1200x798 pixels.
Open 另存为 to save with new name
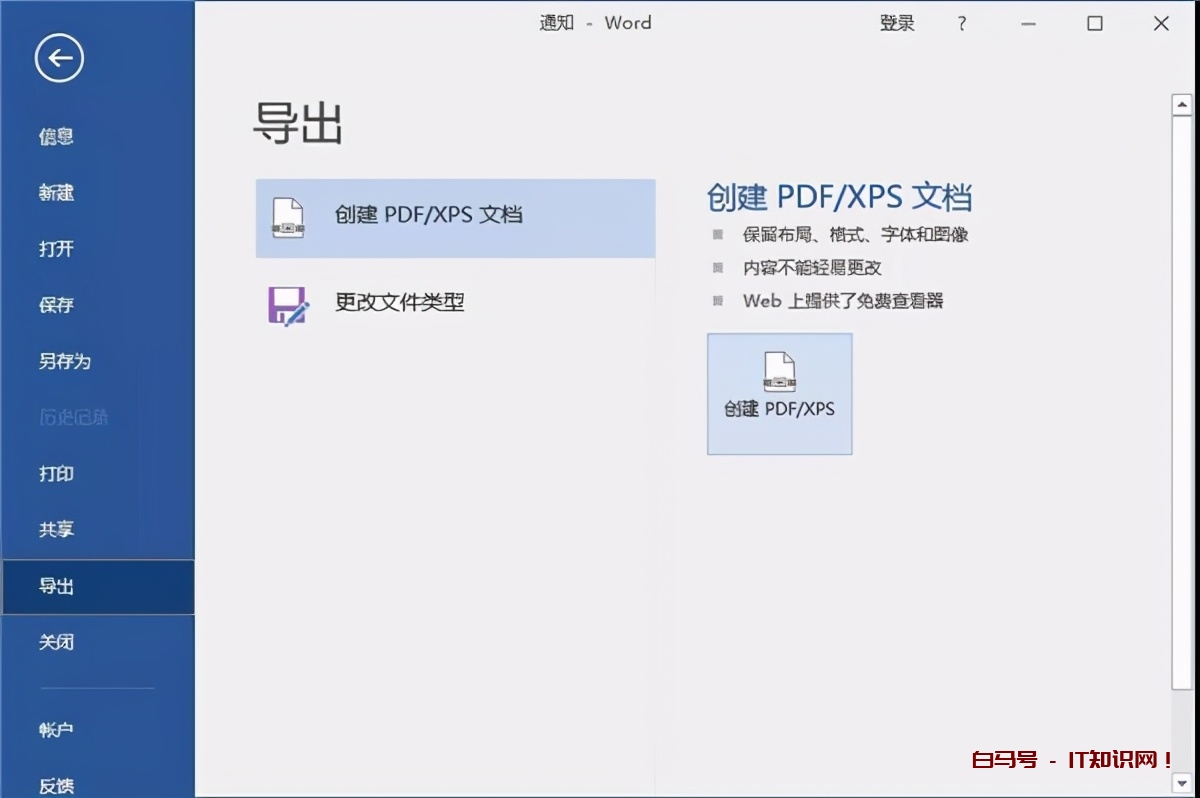pyautogui.click(x=63, y=361)
